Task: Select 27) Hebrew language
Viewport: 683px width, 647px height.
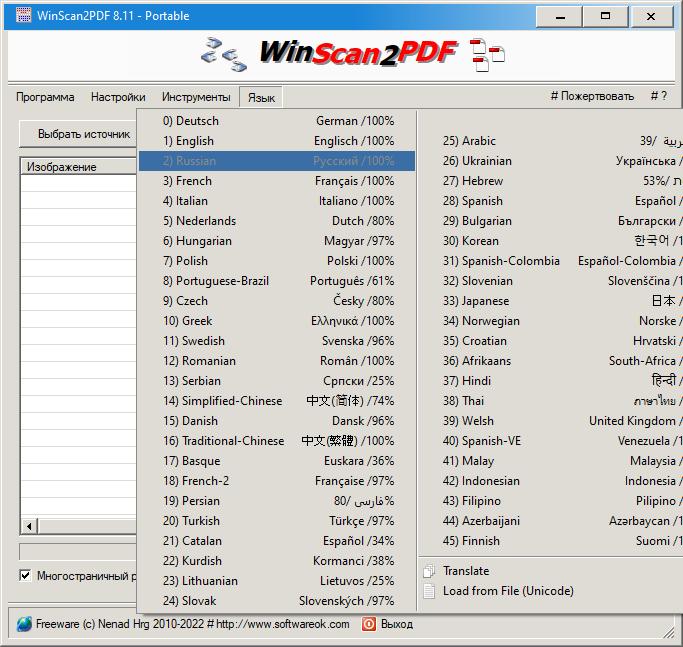Action: coord(551,181)
